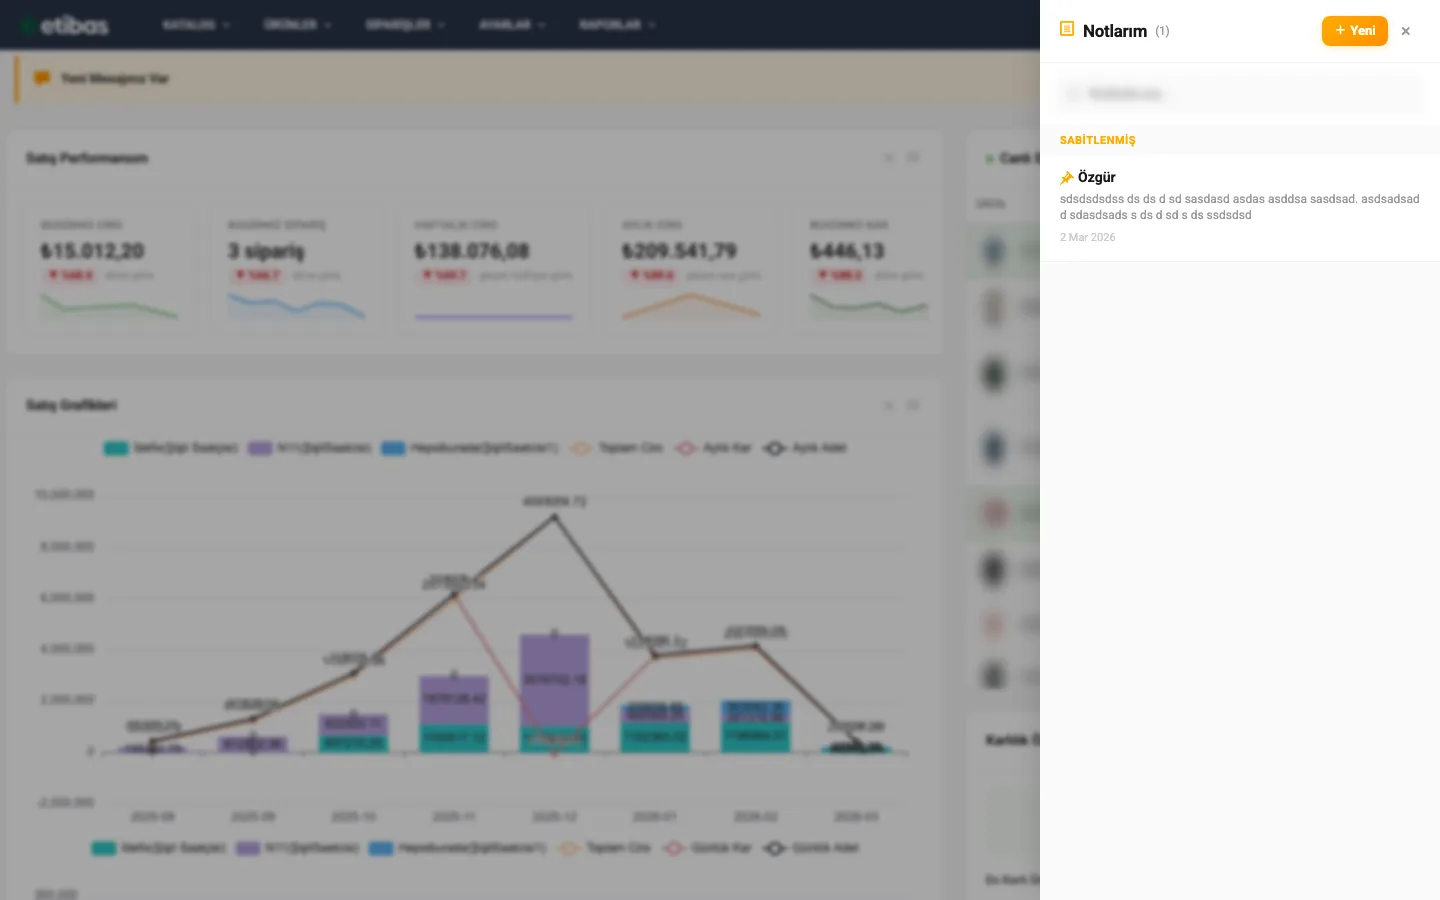The image size is (1440, 900).
Task: Focus the notes search field
Action: tap(1240, 94)
